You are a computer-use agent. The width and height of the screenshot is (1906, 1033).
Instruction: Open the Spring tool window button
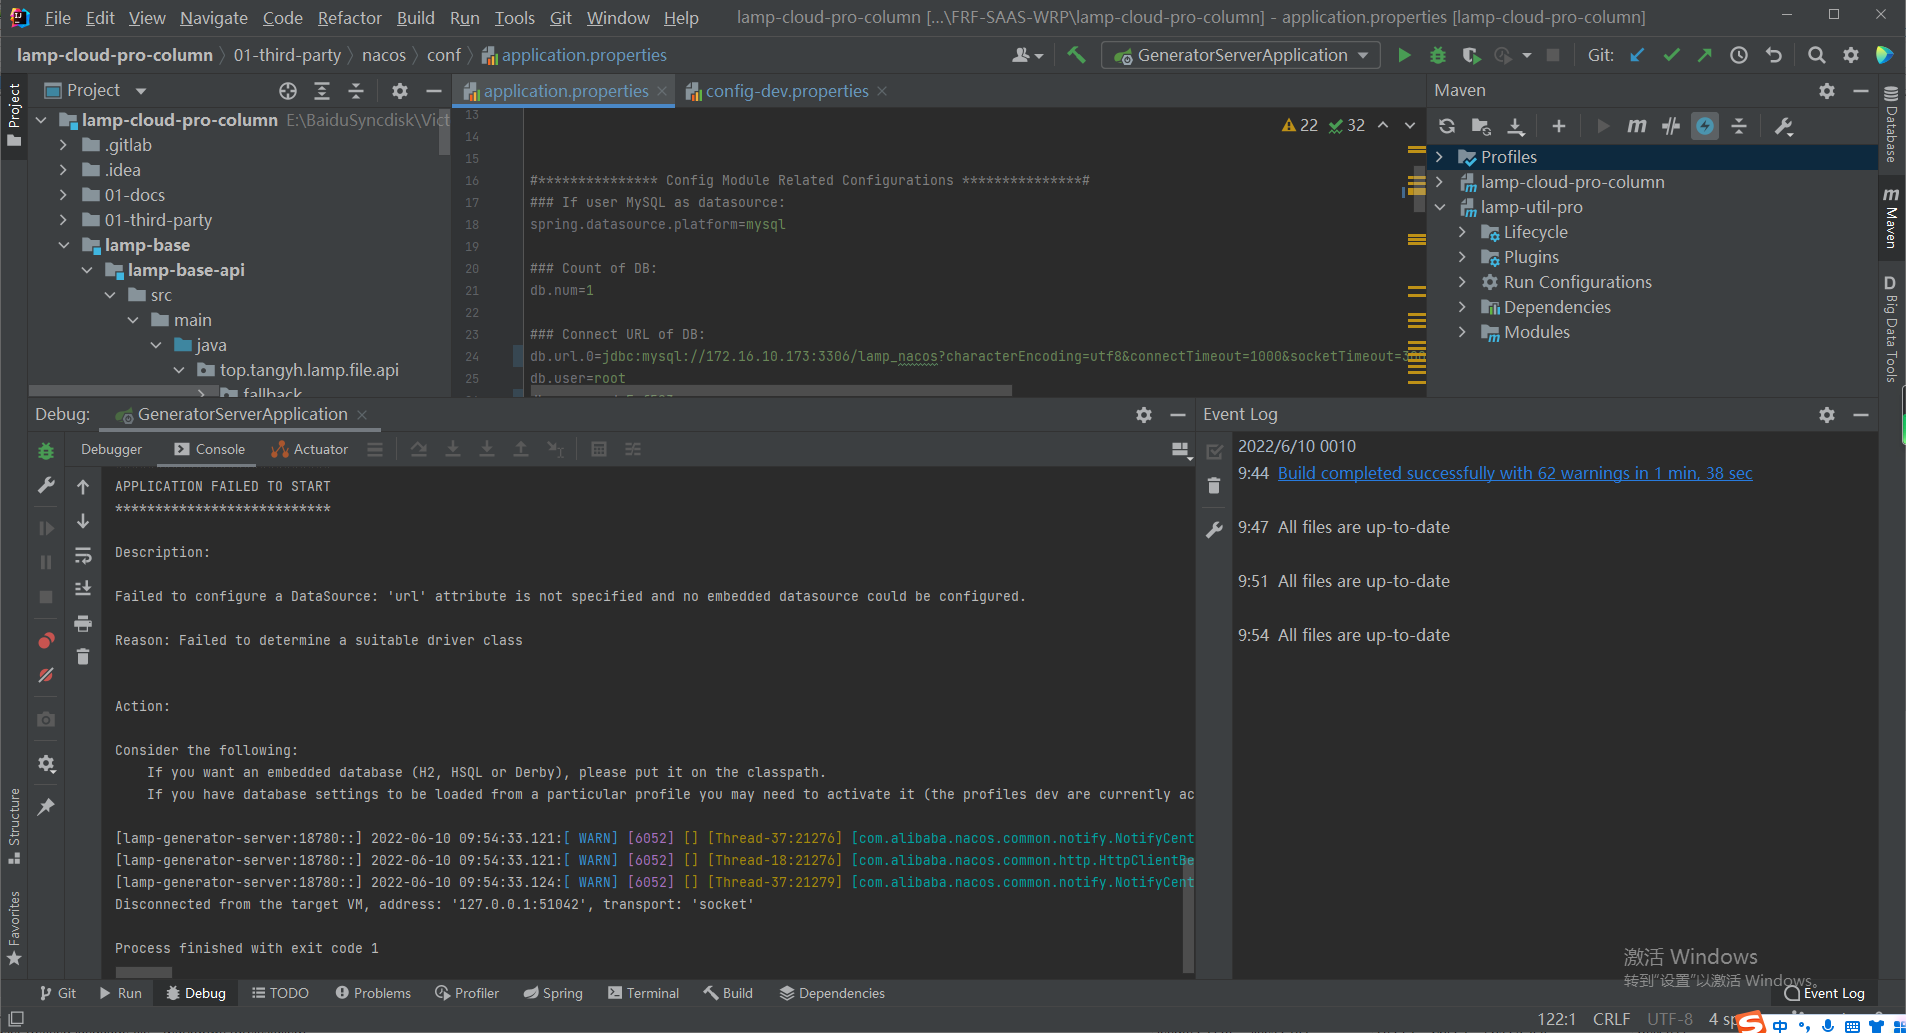click(553, 993)
